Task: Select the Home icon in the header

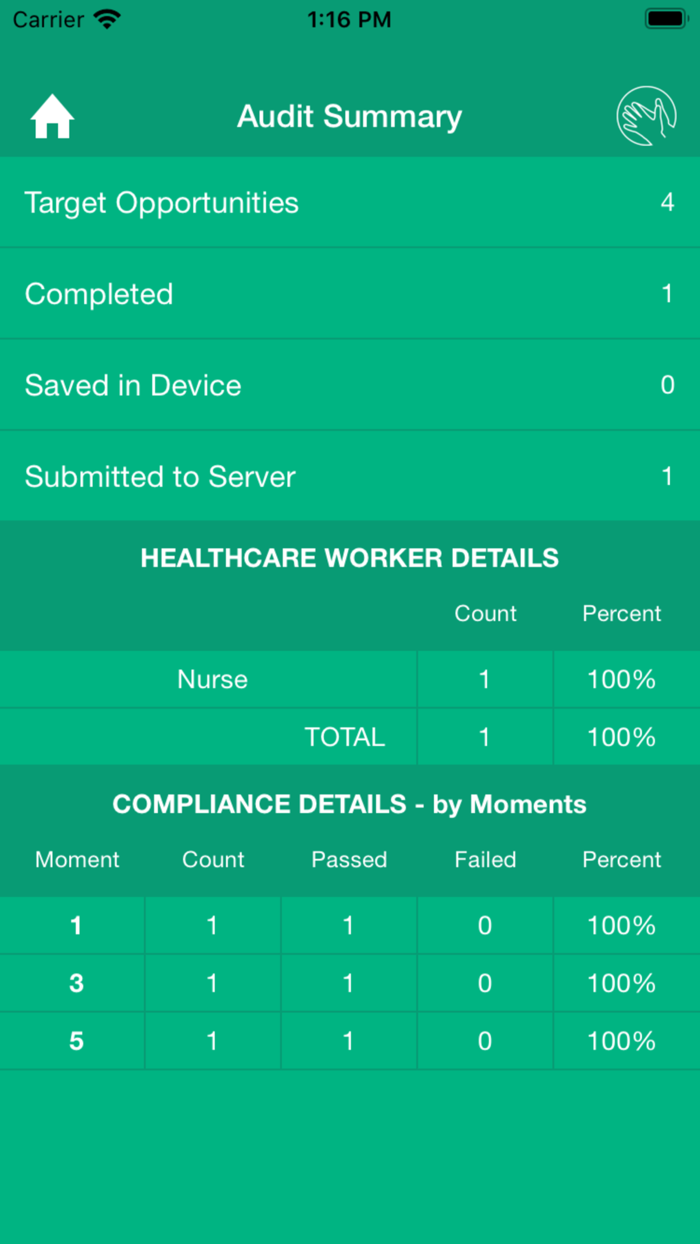Action: (x=50, y=116)
